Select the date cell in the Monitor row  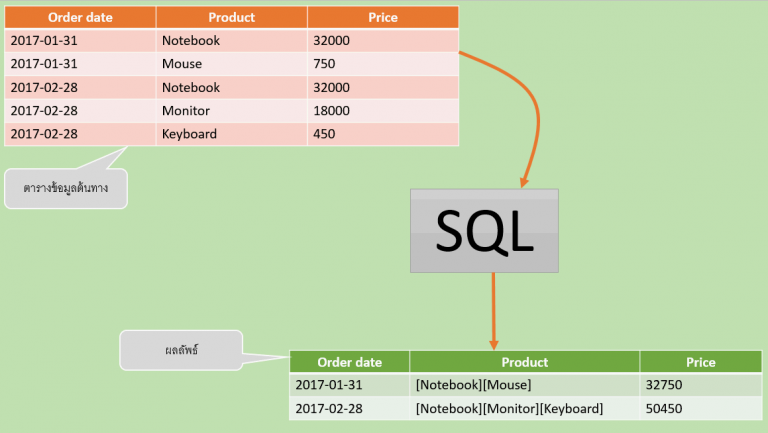point(80,111)
